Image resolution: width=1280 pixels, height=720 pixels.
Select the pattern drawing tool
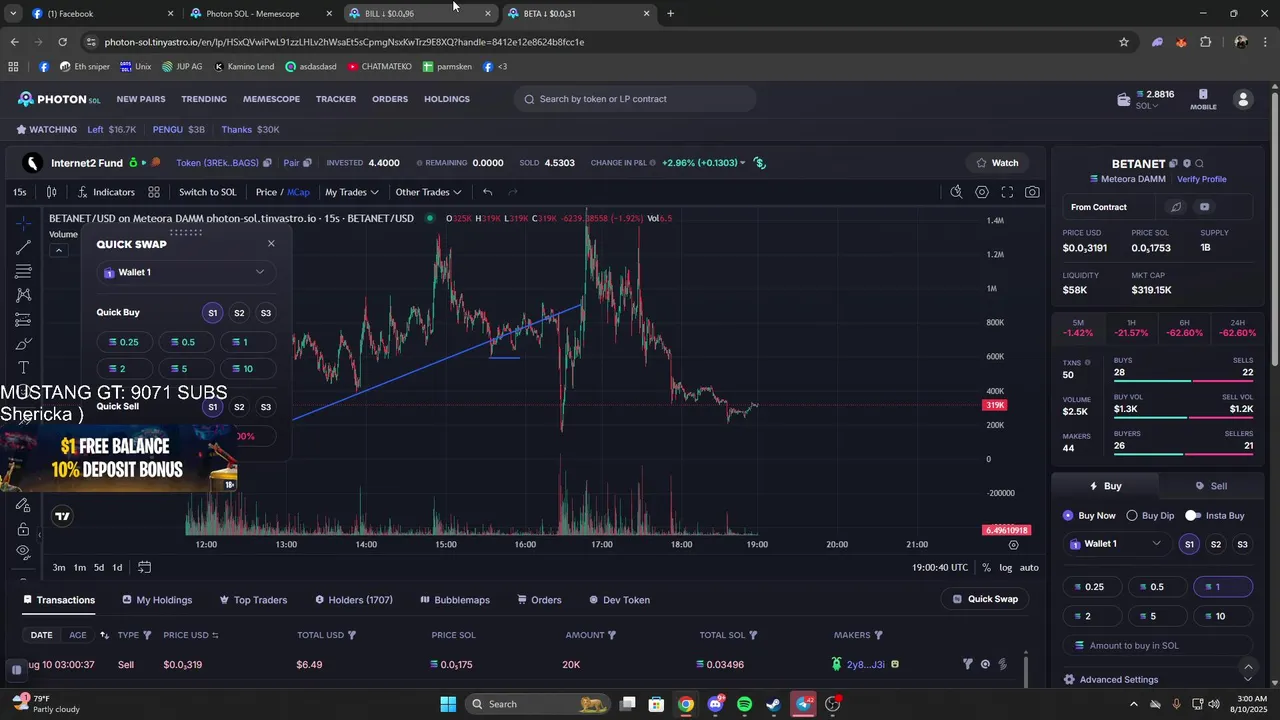coord(23,295)
